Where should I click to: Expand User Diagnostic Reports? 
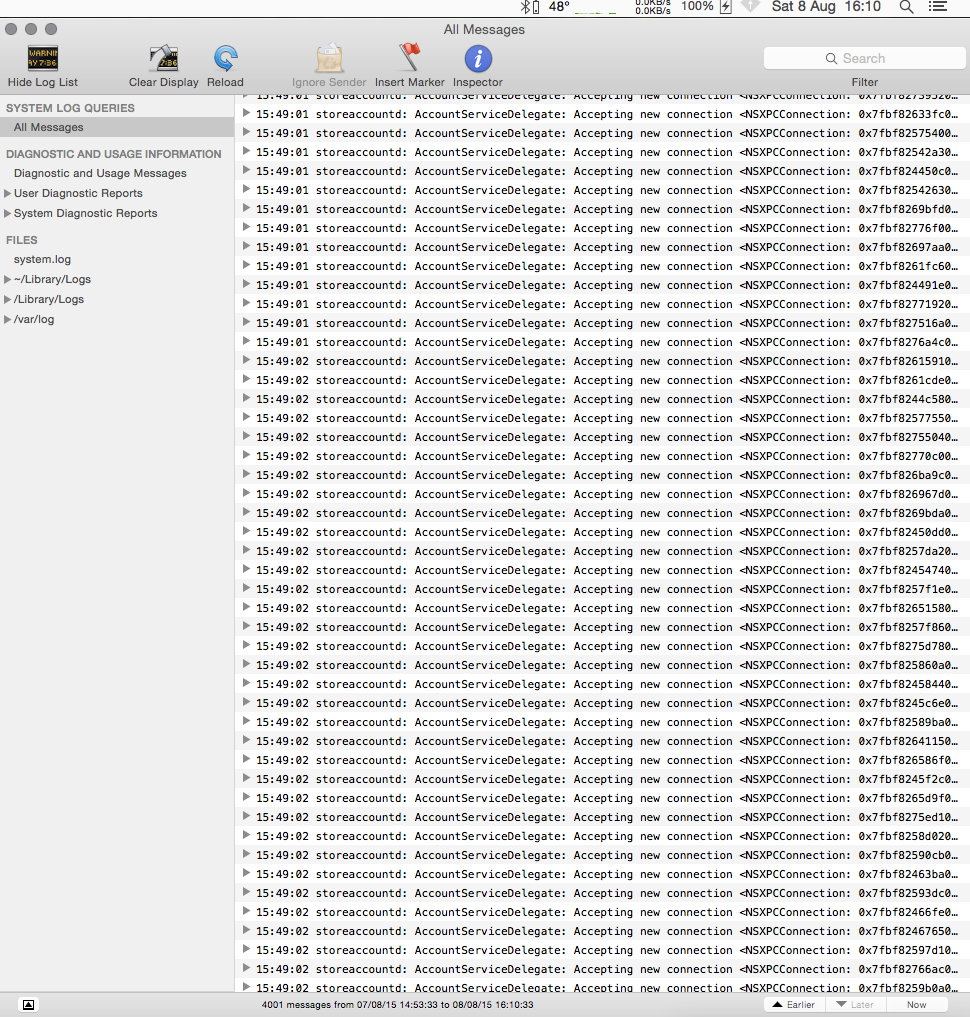7,193
